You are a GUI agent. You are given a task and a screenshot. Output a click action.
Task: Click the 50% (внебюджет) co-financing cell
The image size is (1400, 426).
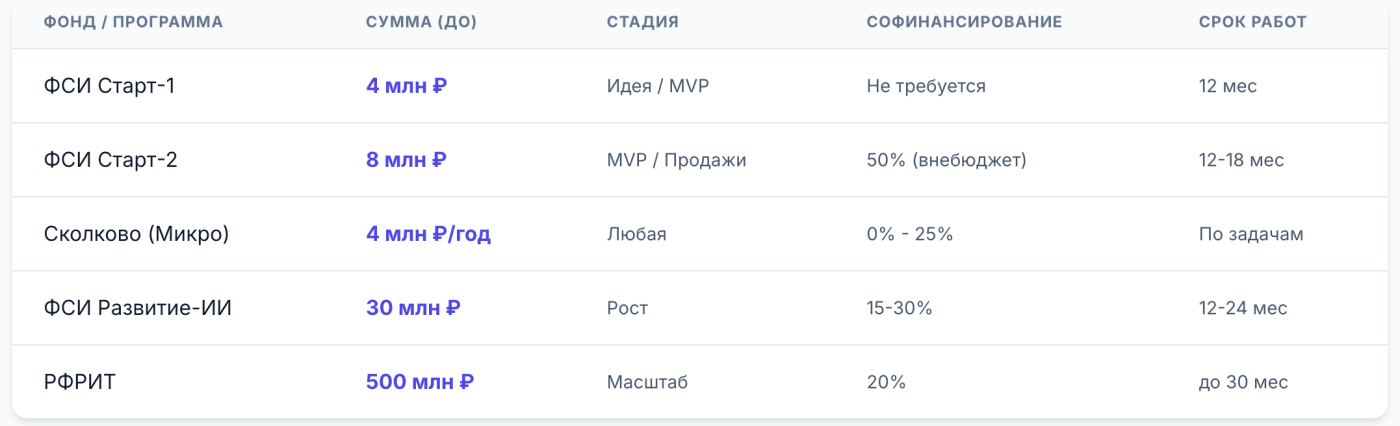click(947, 160)
